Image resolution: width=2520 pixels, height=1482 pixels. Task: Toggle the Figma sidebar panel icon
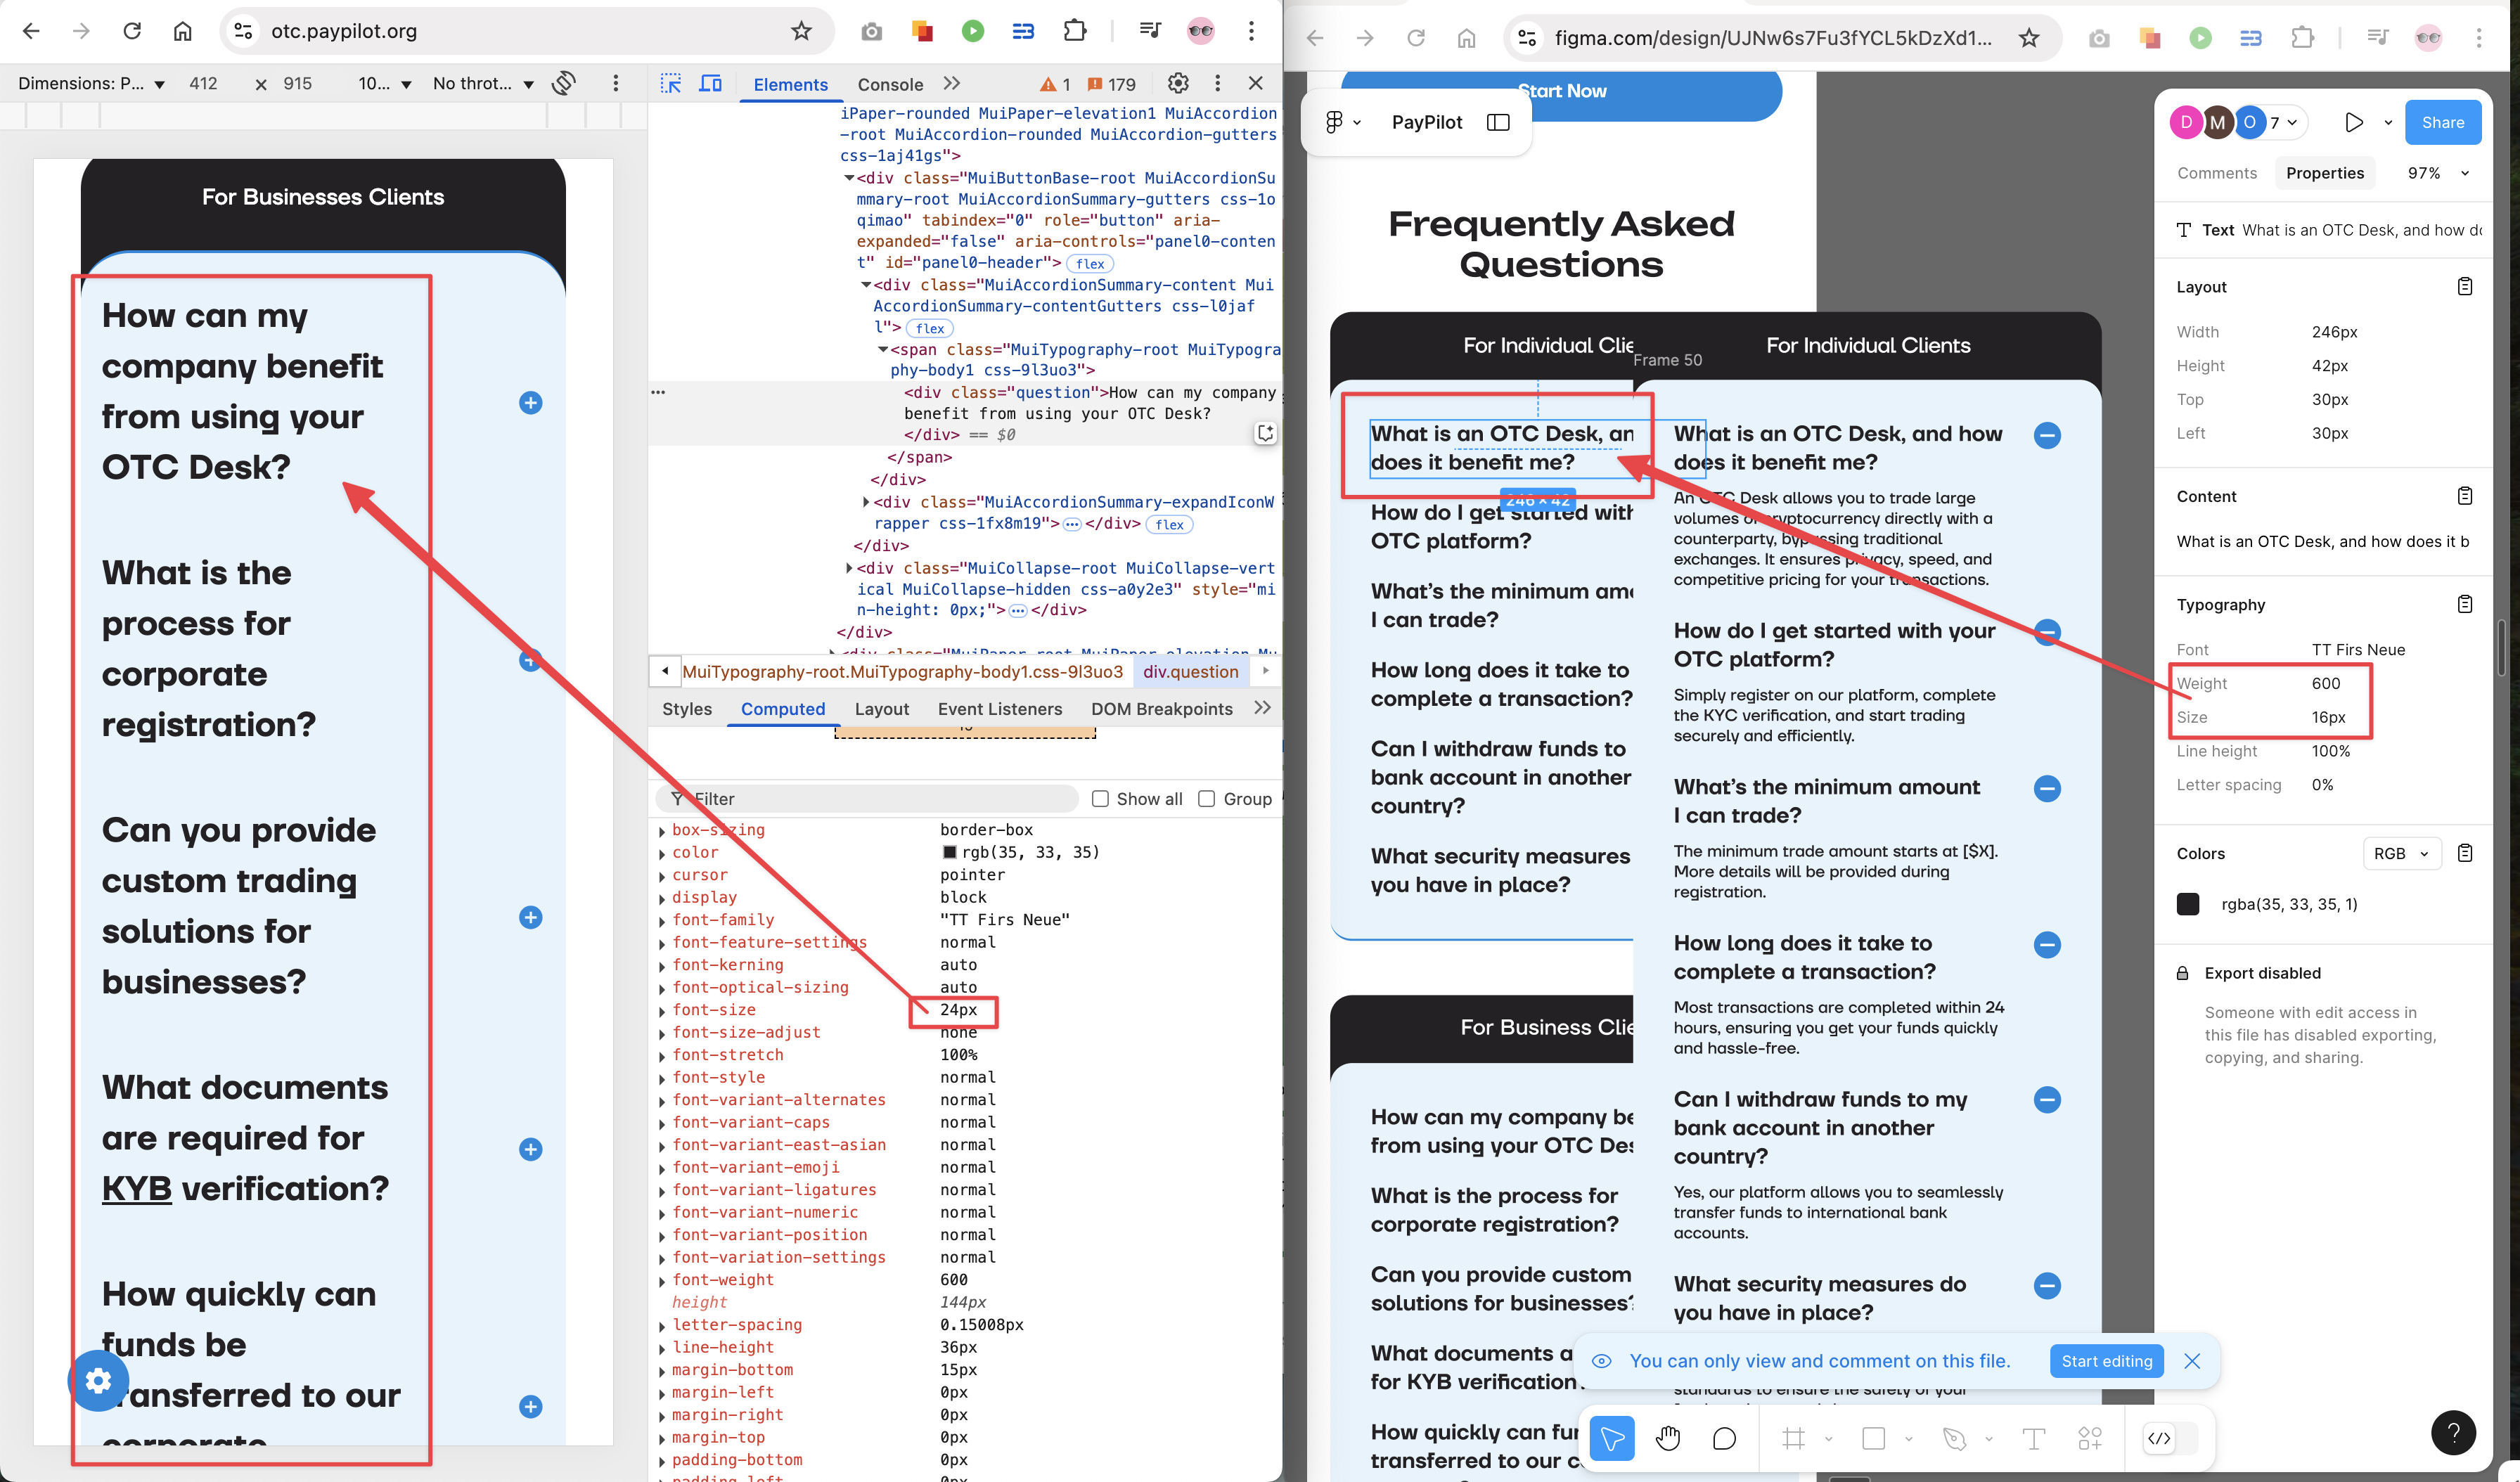pyautogui.click(x=1497, y=122)
